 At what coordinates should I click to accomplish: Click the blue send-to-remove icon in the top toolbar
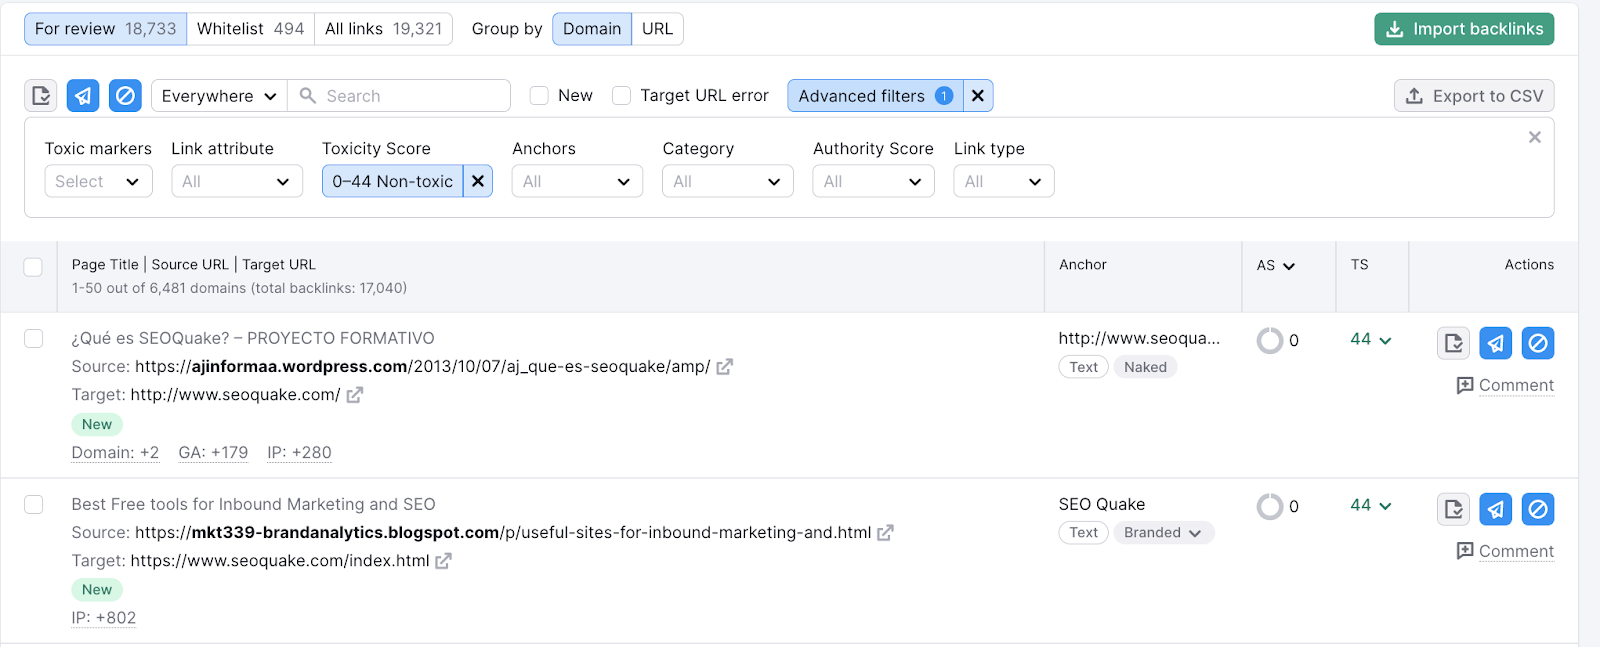click(x=83, y=96)
